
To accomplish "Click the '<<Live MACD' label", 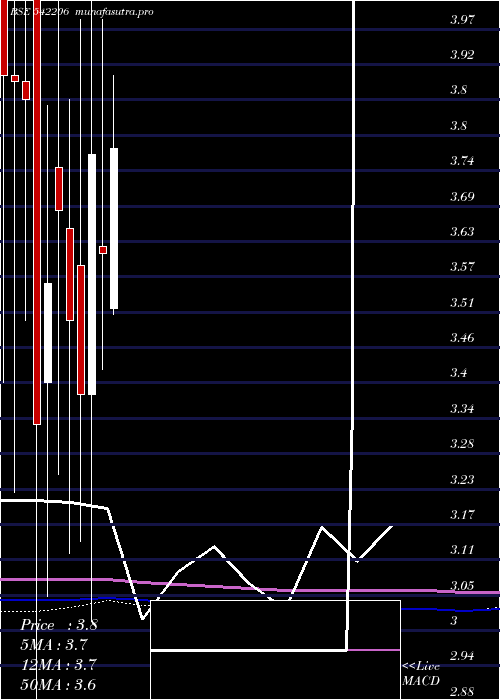I will pyautogui.click(x=421, y=673).
